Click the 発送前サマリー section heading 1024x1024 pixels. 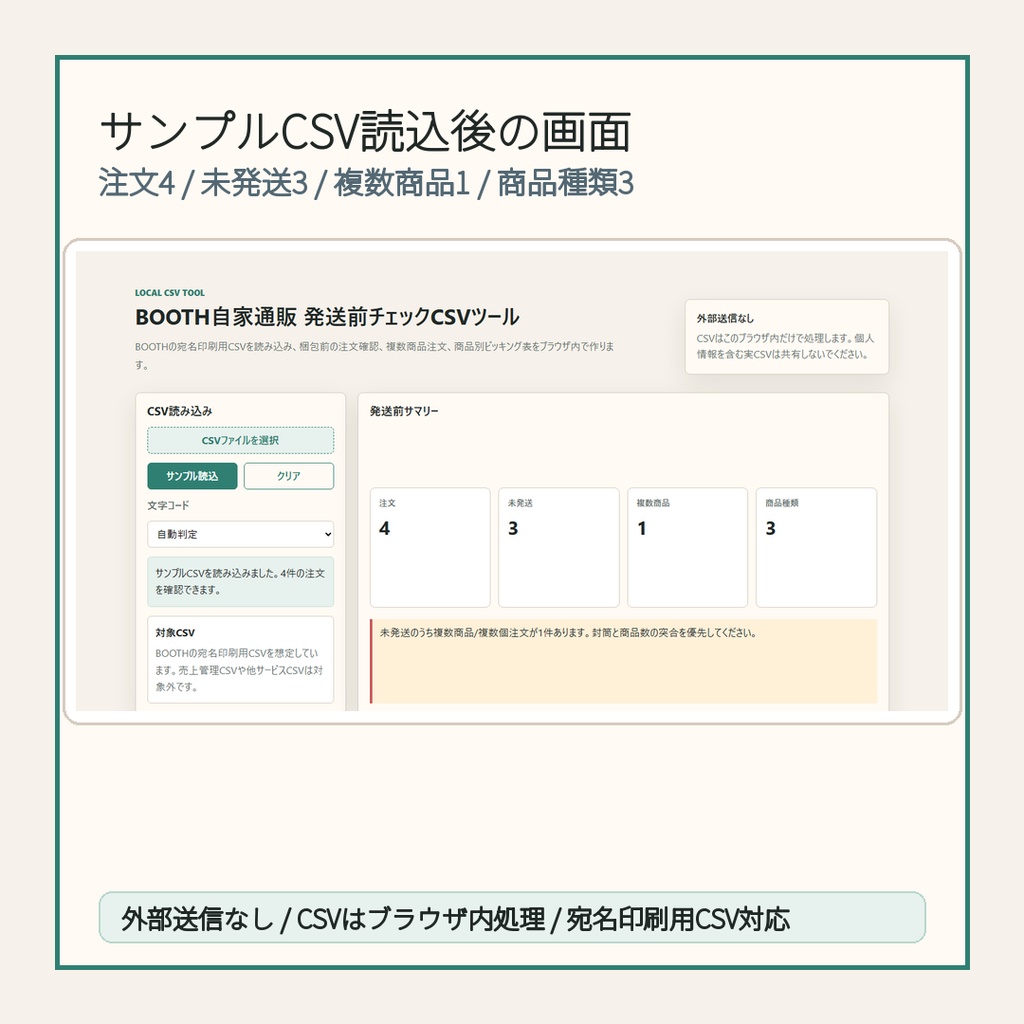click(404, 411)
